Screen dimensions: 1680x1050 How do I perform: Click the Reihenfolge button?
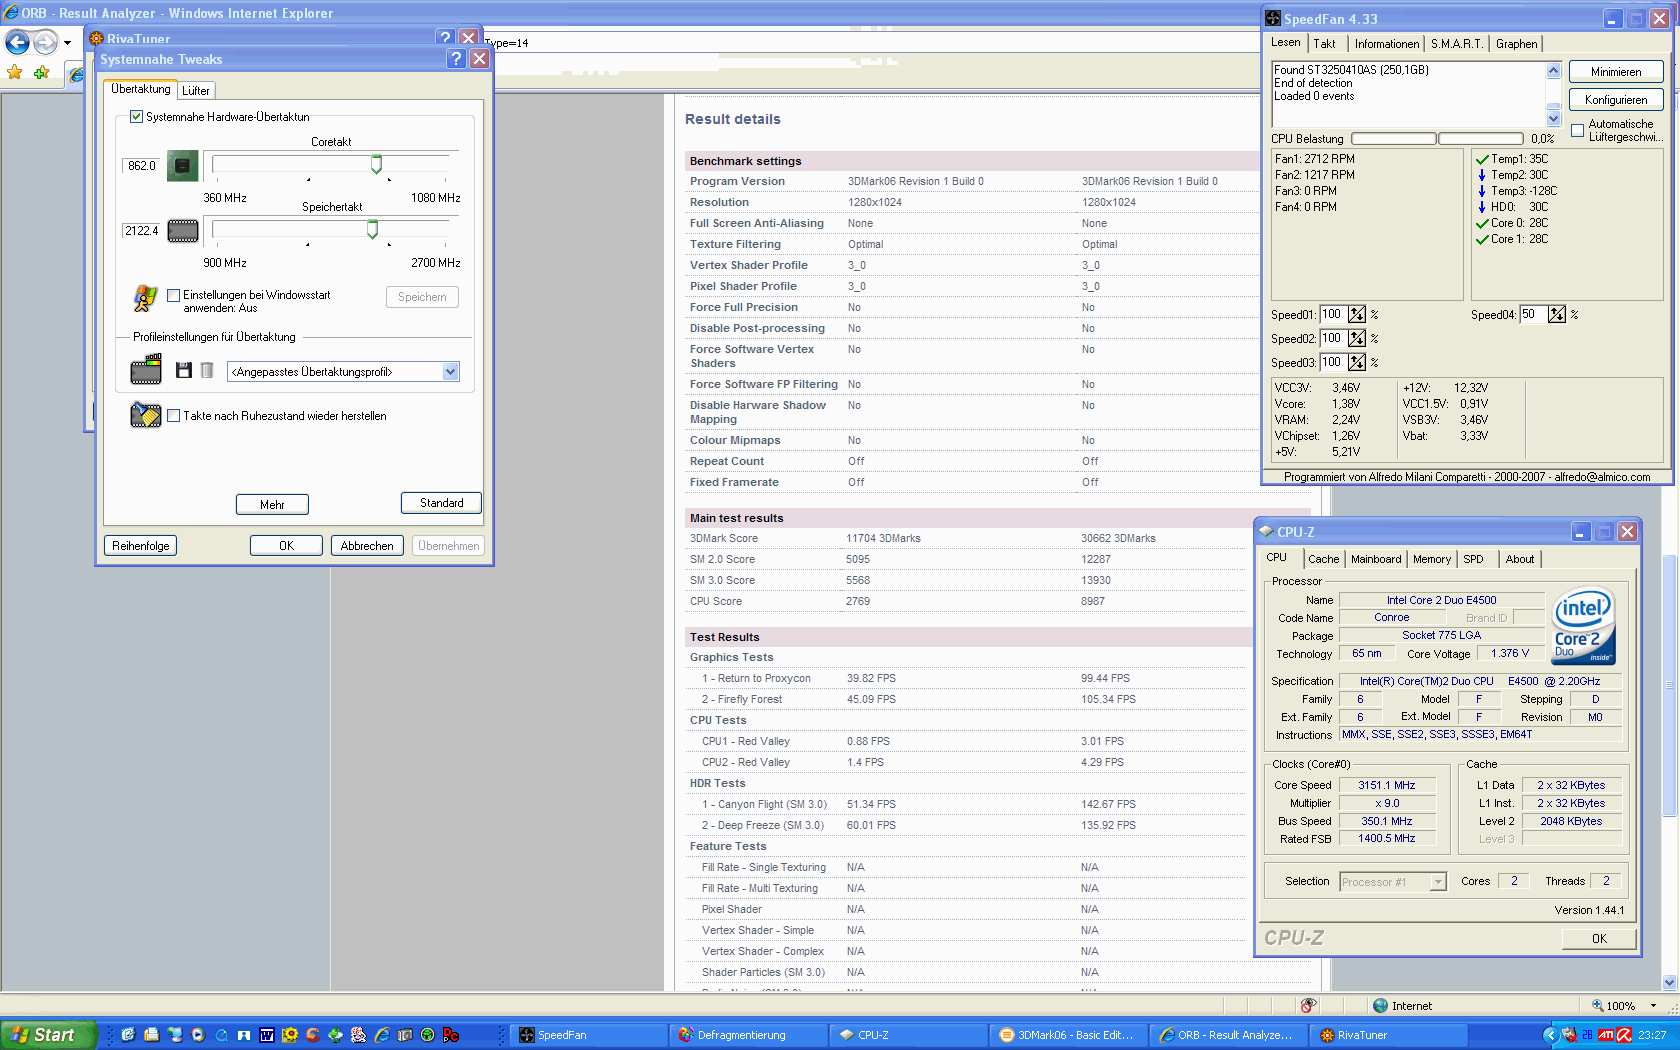(141, 546)
